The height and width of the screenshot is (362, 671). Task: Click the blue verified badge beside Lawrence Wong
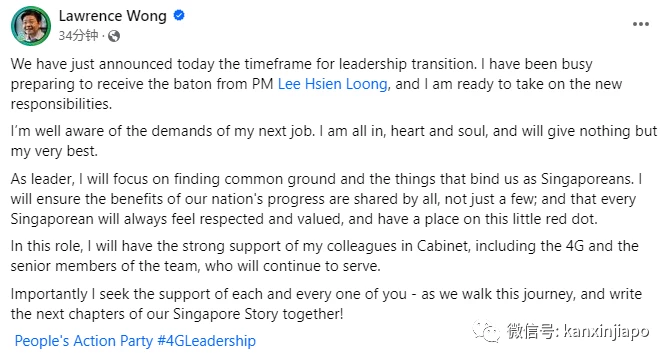click(x=179, y=15)
